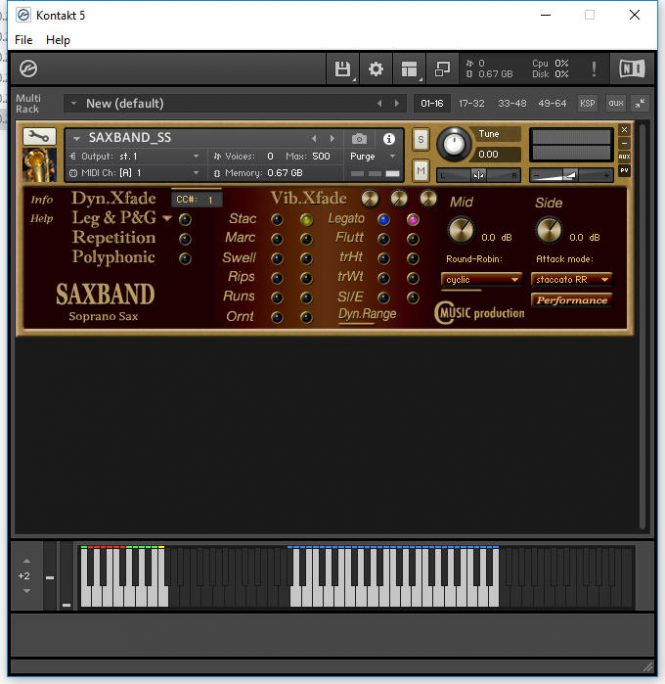Toggle the AUX sends button
This screenshot has width=665, height=684.
(624, 157)
